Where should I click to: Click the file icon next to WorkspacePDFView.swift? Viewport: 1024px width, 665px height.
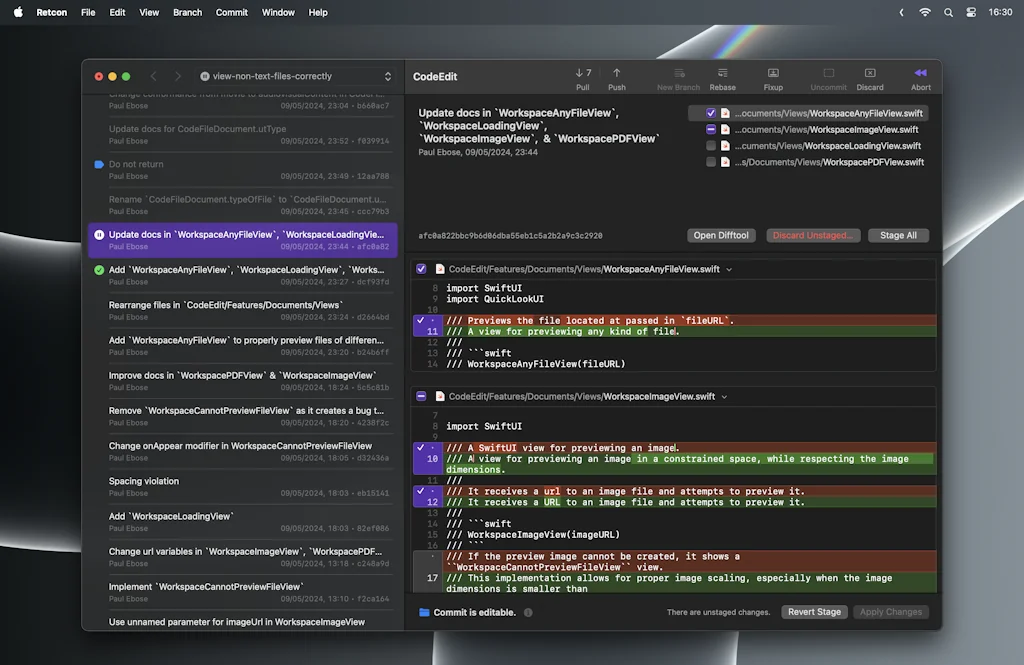click(724, 162)
